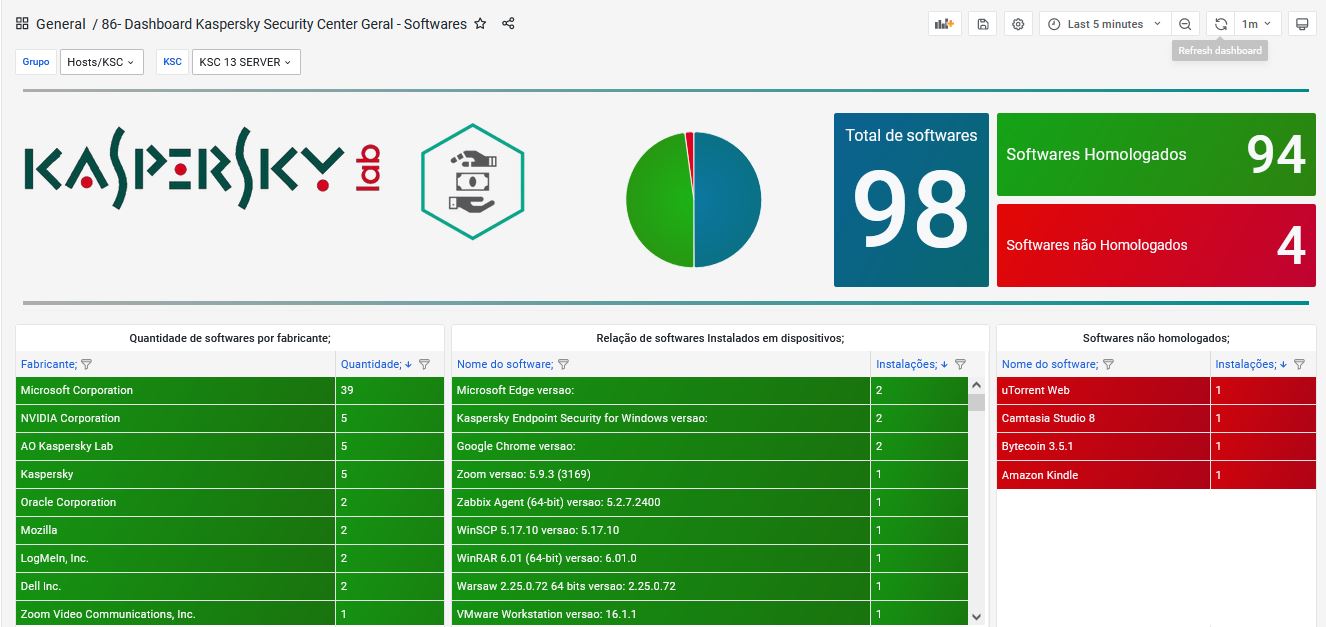Click the scroll up arrow in software table

pyautogui.click(x=977, y=385)
